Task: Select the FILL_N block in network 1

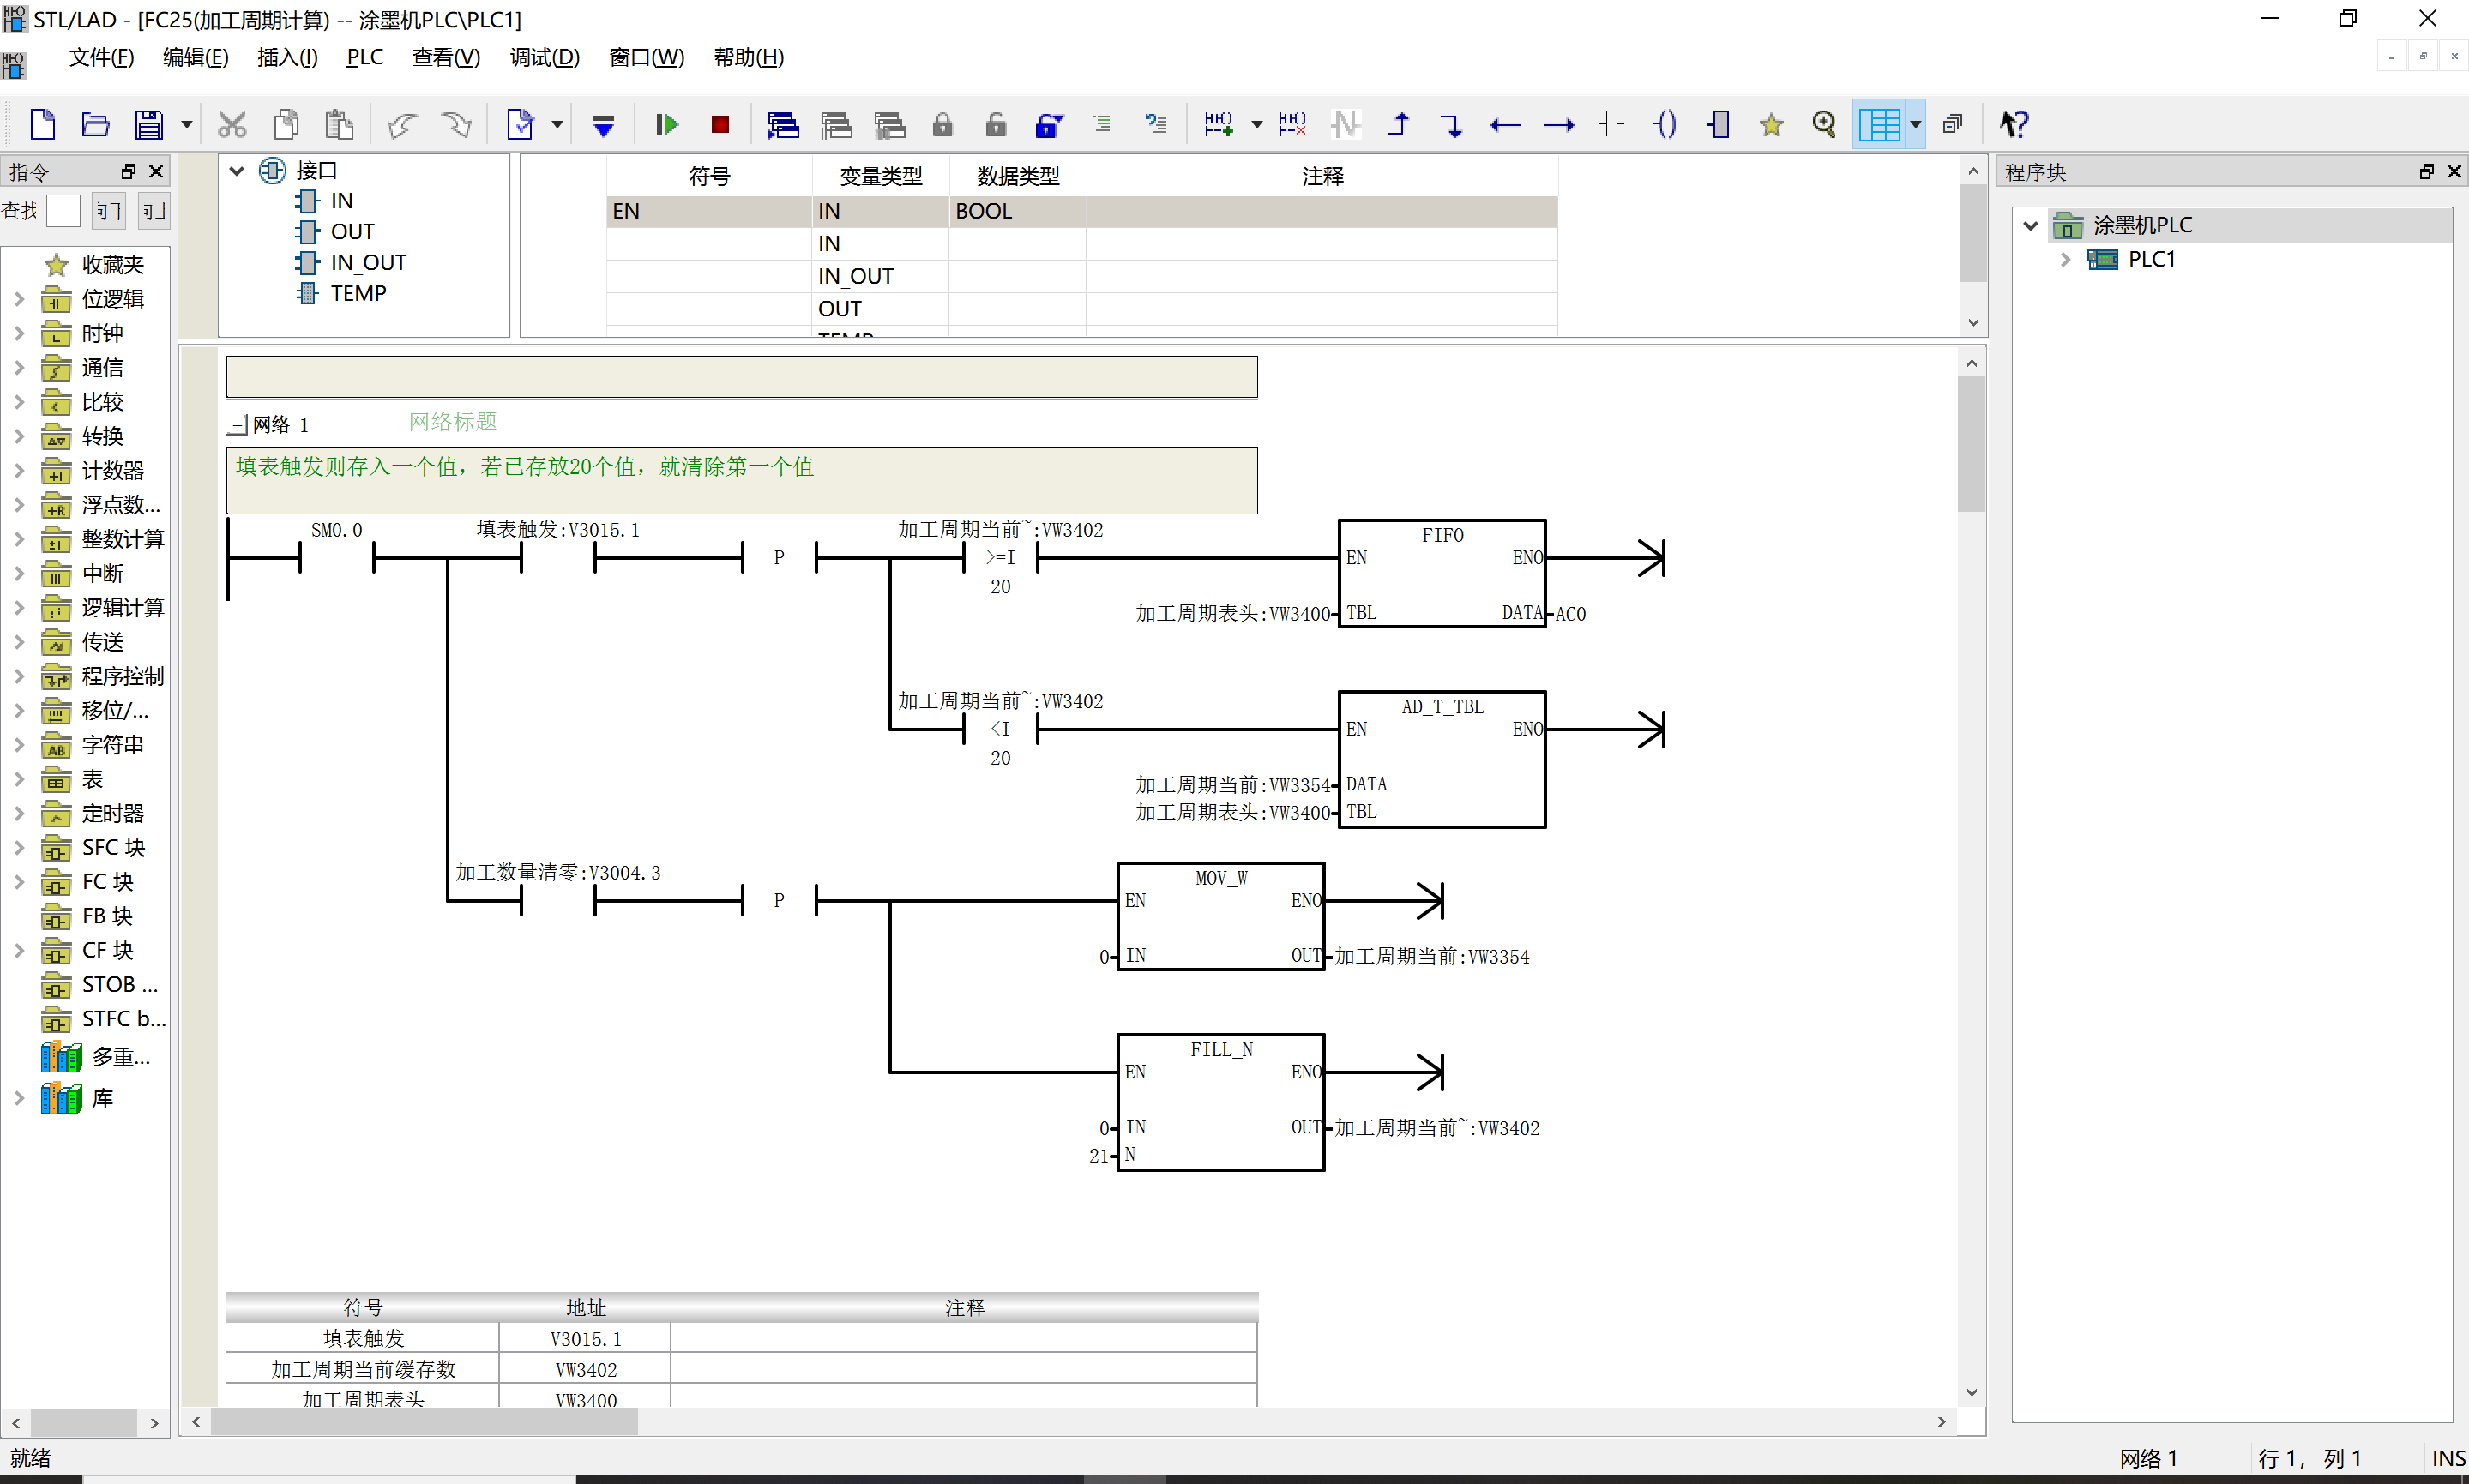Action: point(1221,1102)
